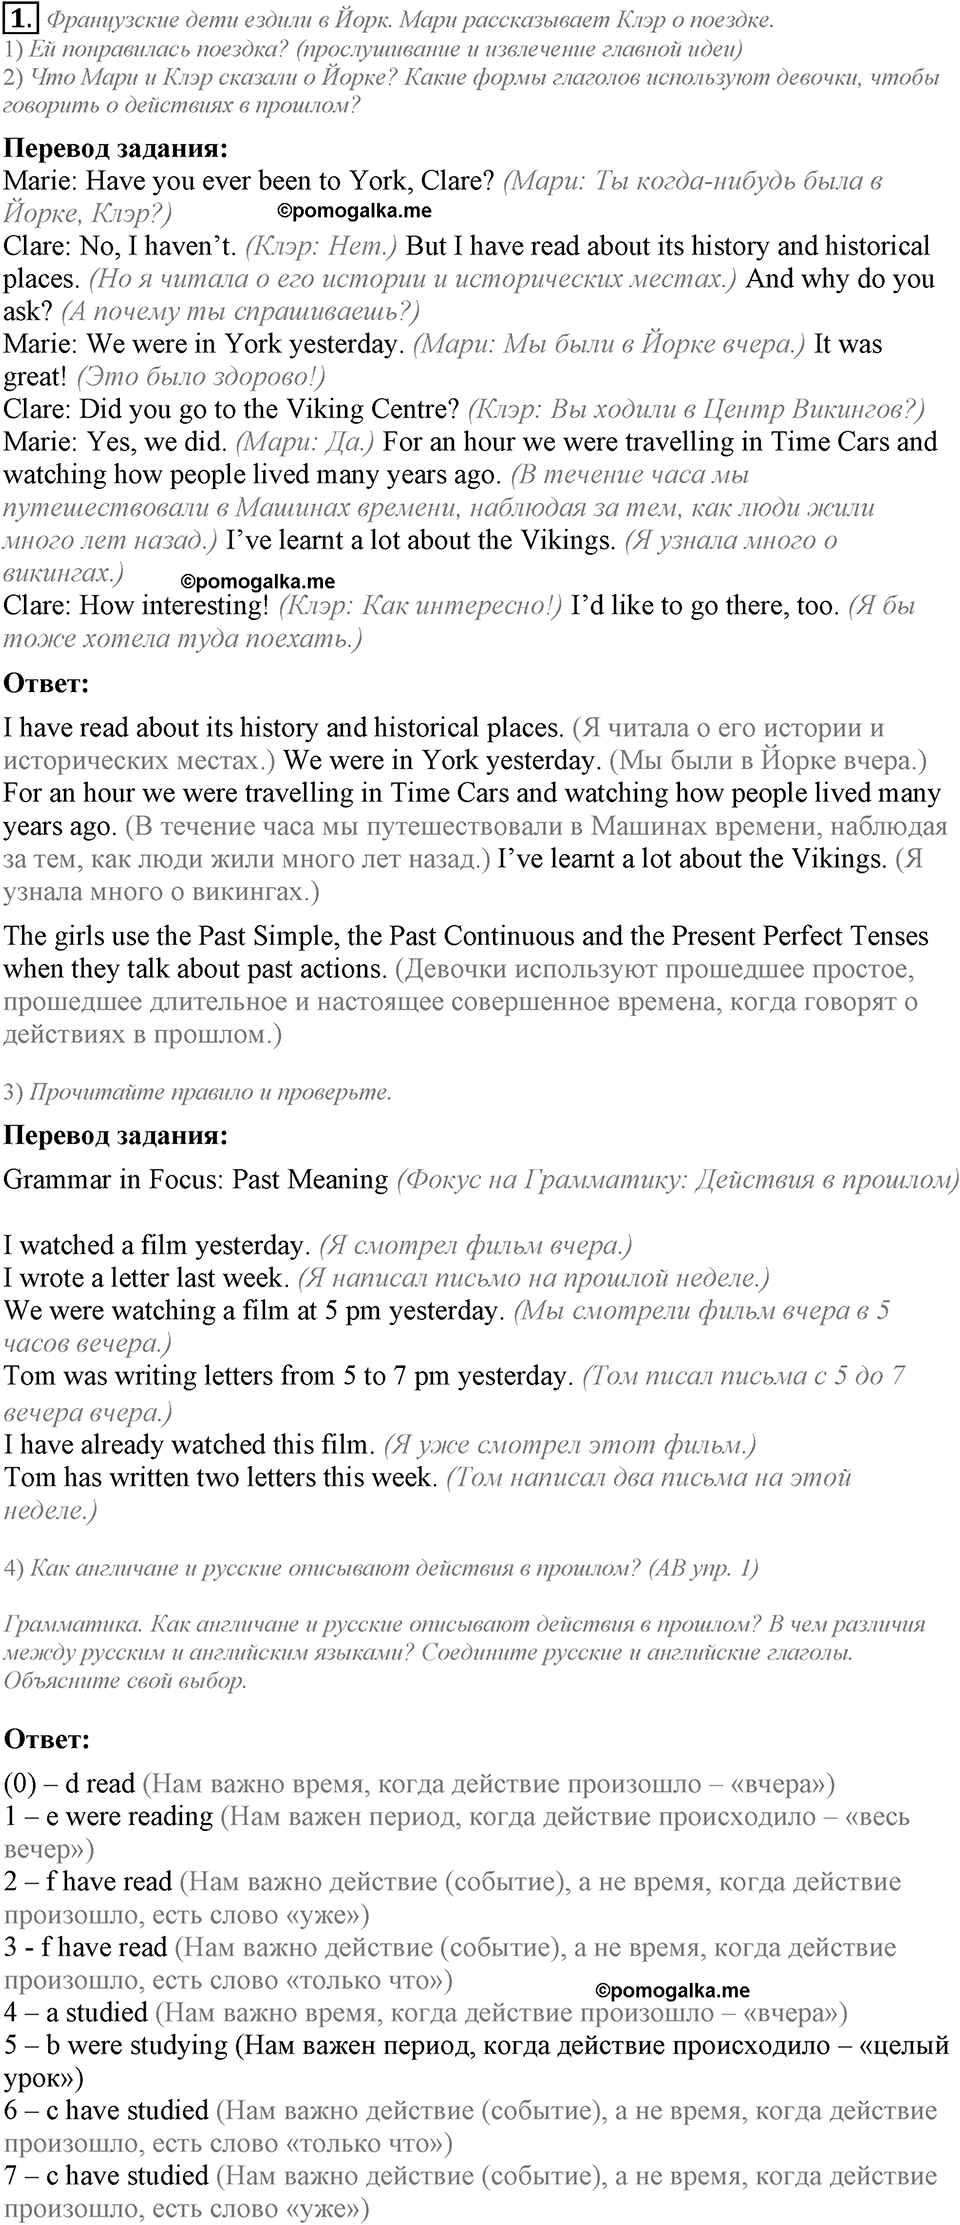Click "Clare: Did you go to the Viking Centre?"
The image size is (960, 2225).
pos(231,409)
